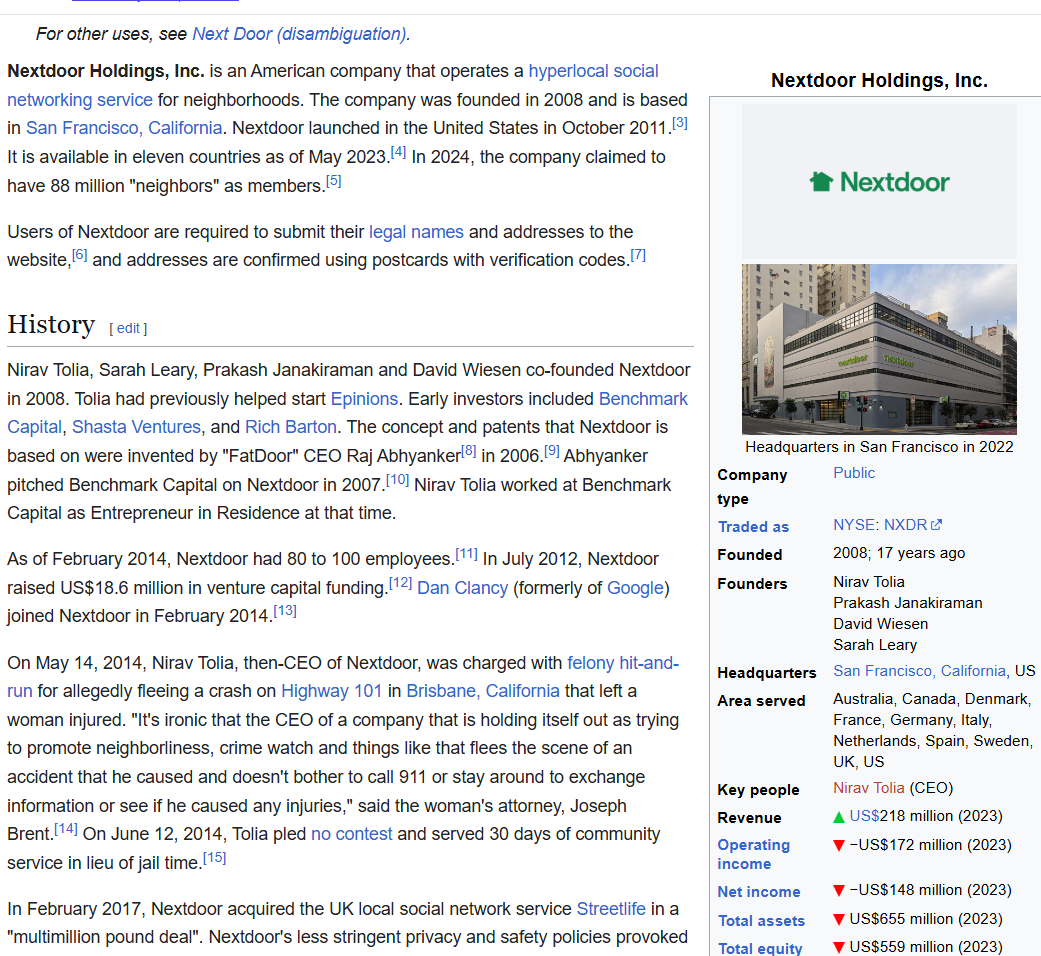1041x956 pixels.
Task: Click the History section heading
Action: point(51,325)
